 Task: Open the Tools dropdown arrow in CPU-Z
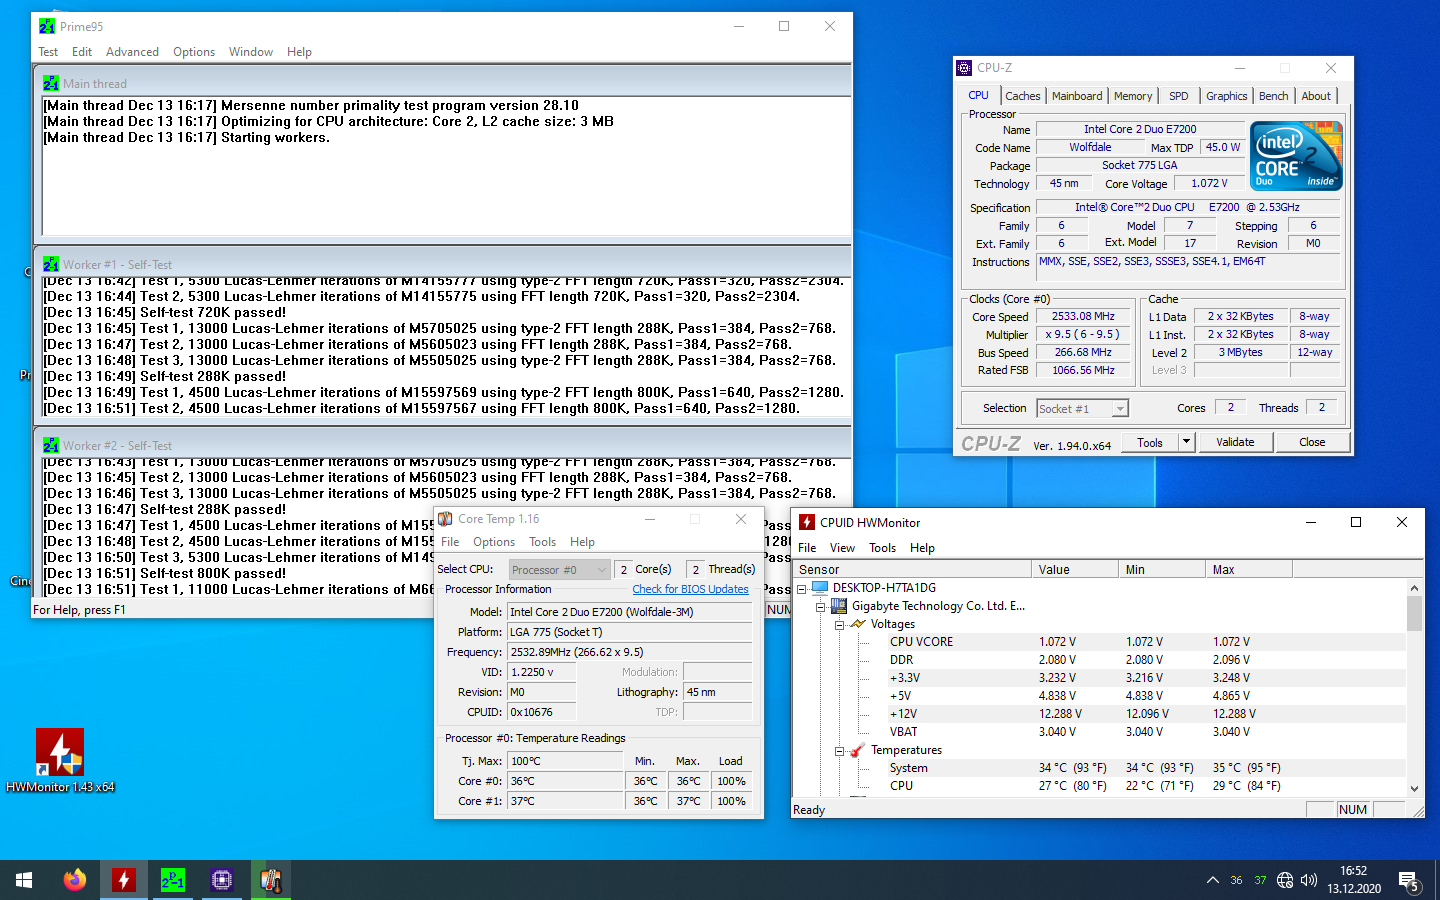[1186, 442]
